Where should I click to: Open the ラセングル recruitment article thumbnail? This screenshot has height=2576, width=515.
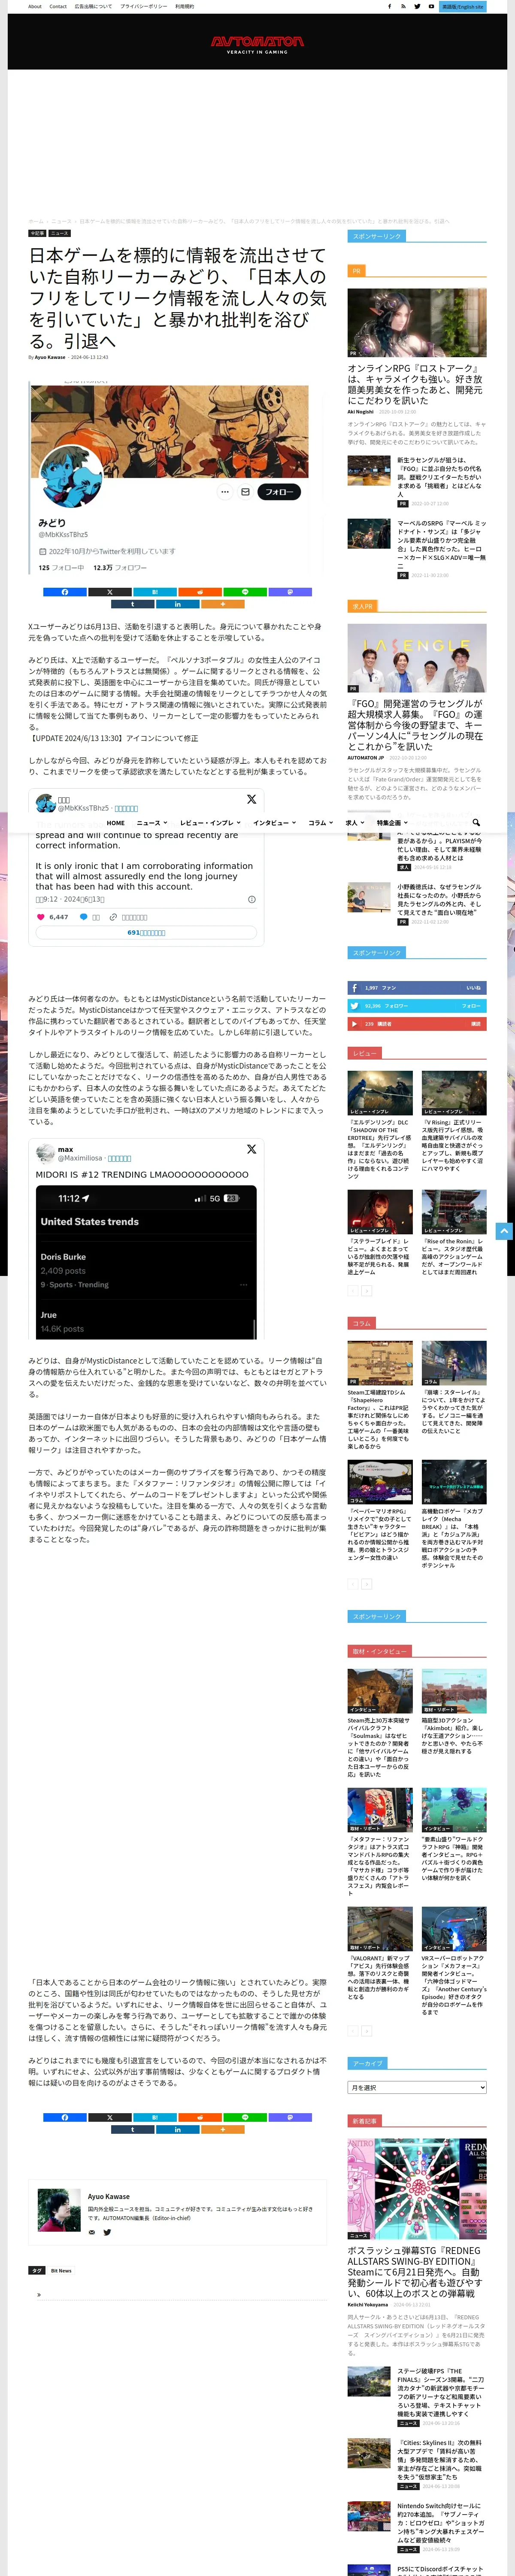tap(417, 659)
